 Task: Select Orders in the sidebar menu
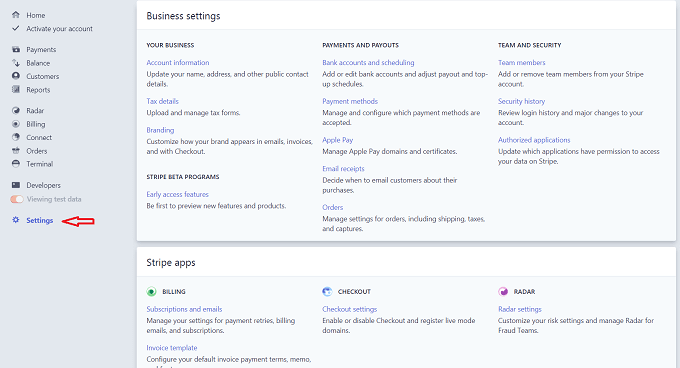37,151
